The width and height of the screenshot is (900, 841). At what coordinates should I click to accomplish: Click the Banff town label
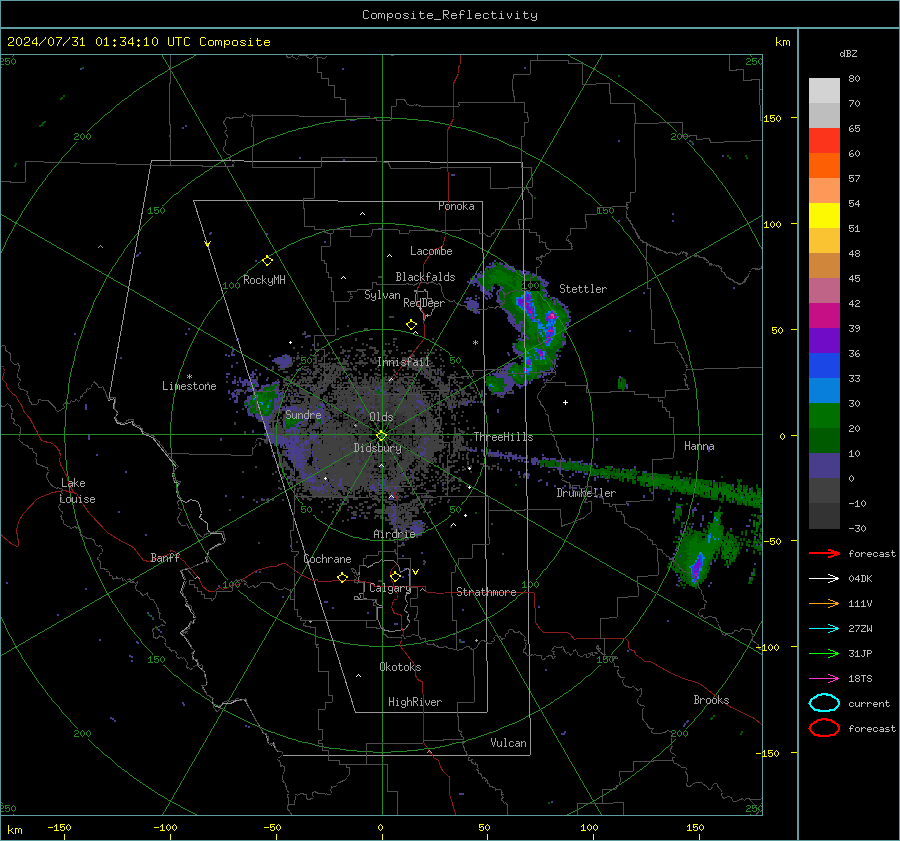tap(165, 557)
